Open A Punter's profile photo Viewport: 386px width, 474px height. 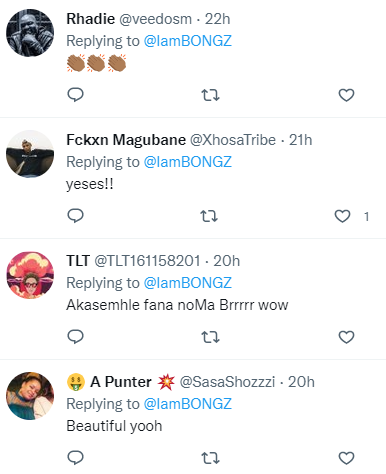pyautogui.click(x=30, y=396)
